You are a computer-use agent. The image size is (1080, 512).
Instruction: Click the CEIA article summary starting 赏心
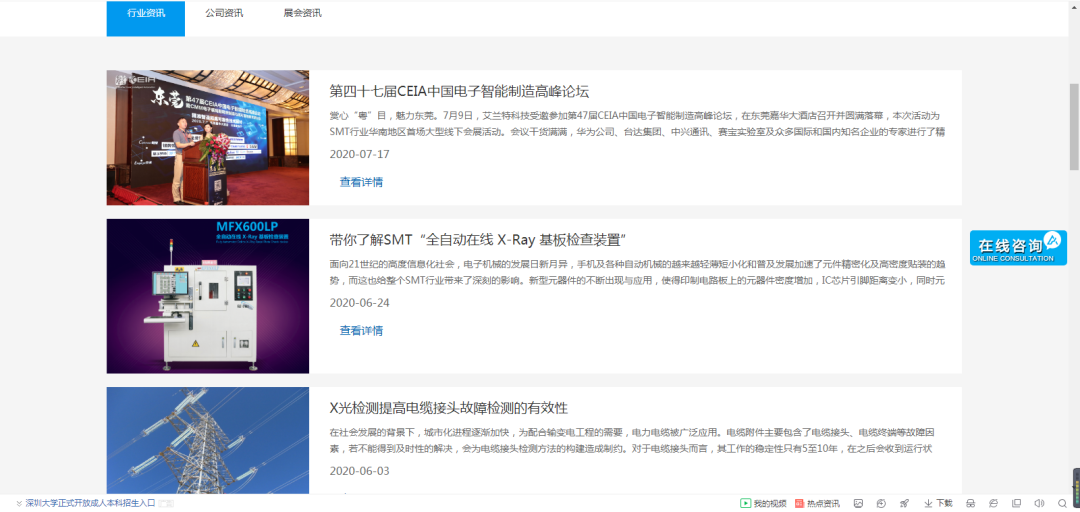point(637,123)
